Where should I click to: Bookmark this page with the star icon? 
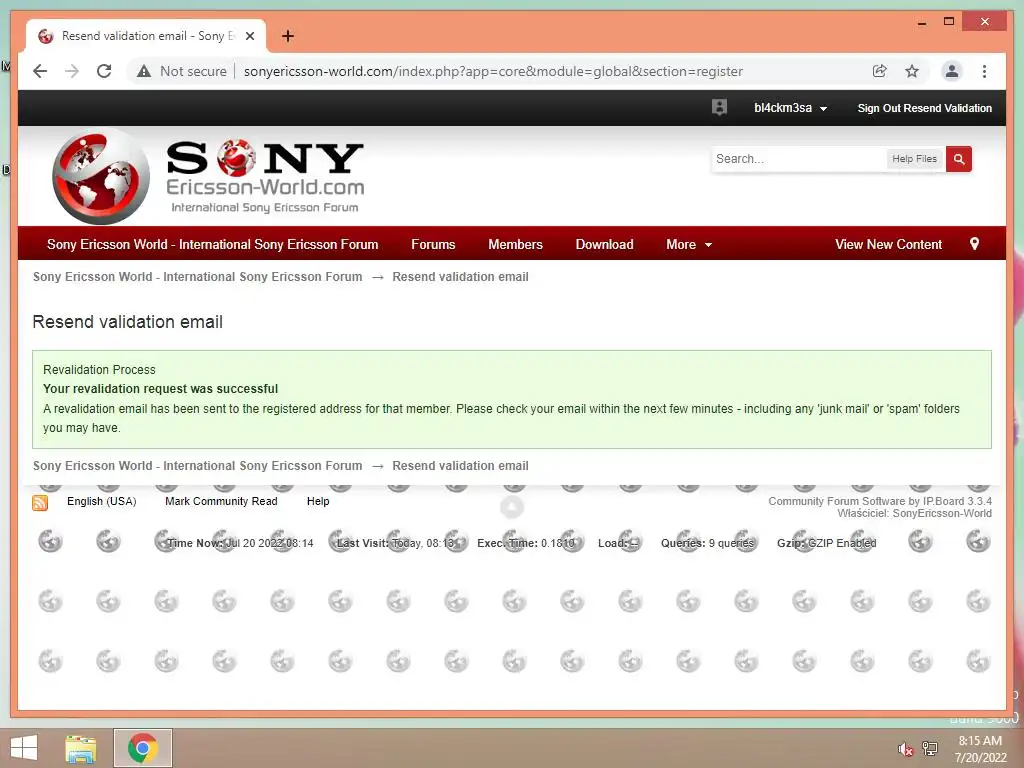click(x=912, y=71)
